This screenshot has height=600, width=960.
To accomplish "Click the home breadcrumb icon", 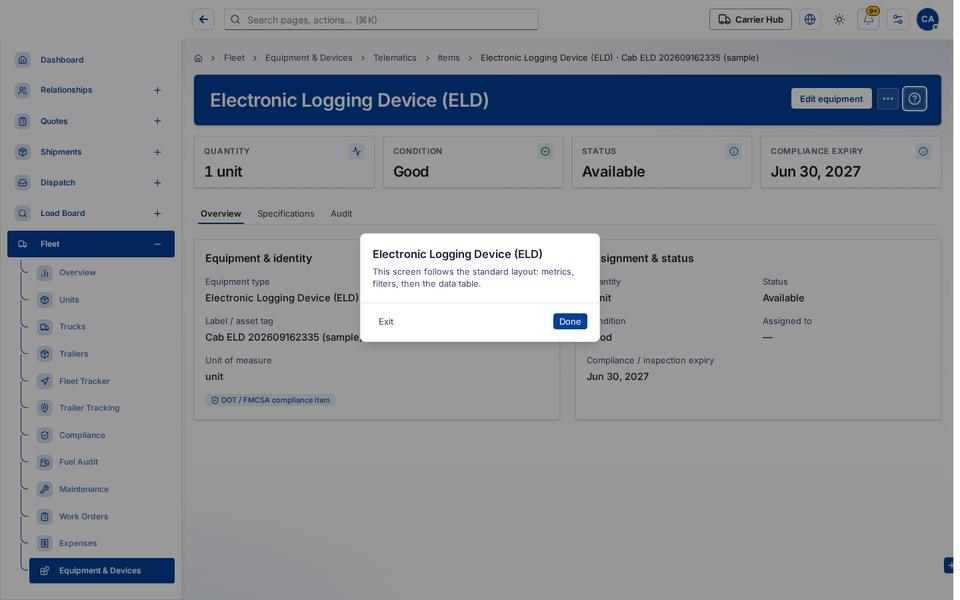I will click(x=198, y=58).
